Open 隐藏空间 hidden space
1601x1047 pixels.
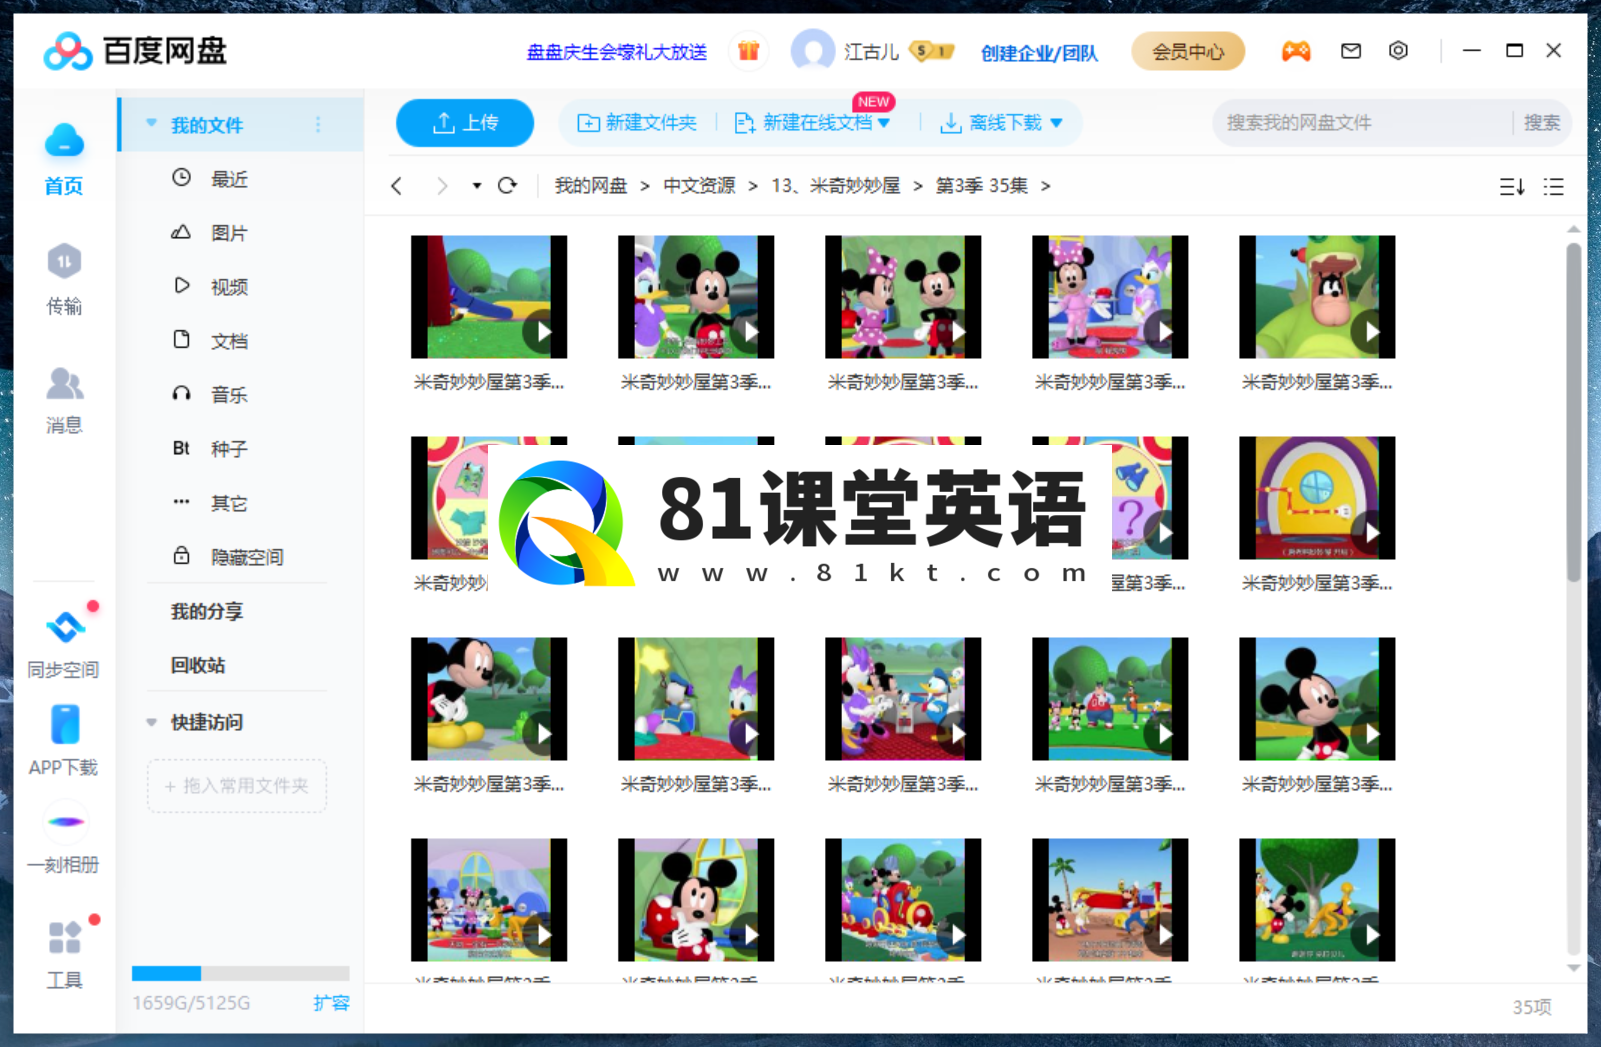click(x=247, y=557)
